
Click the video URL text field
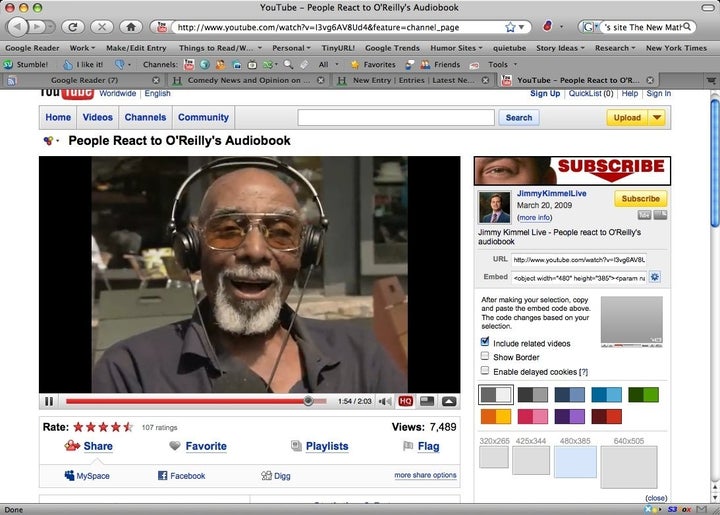click(579, 260)
